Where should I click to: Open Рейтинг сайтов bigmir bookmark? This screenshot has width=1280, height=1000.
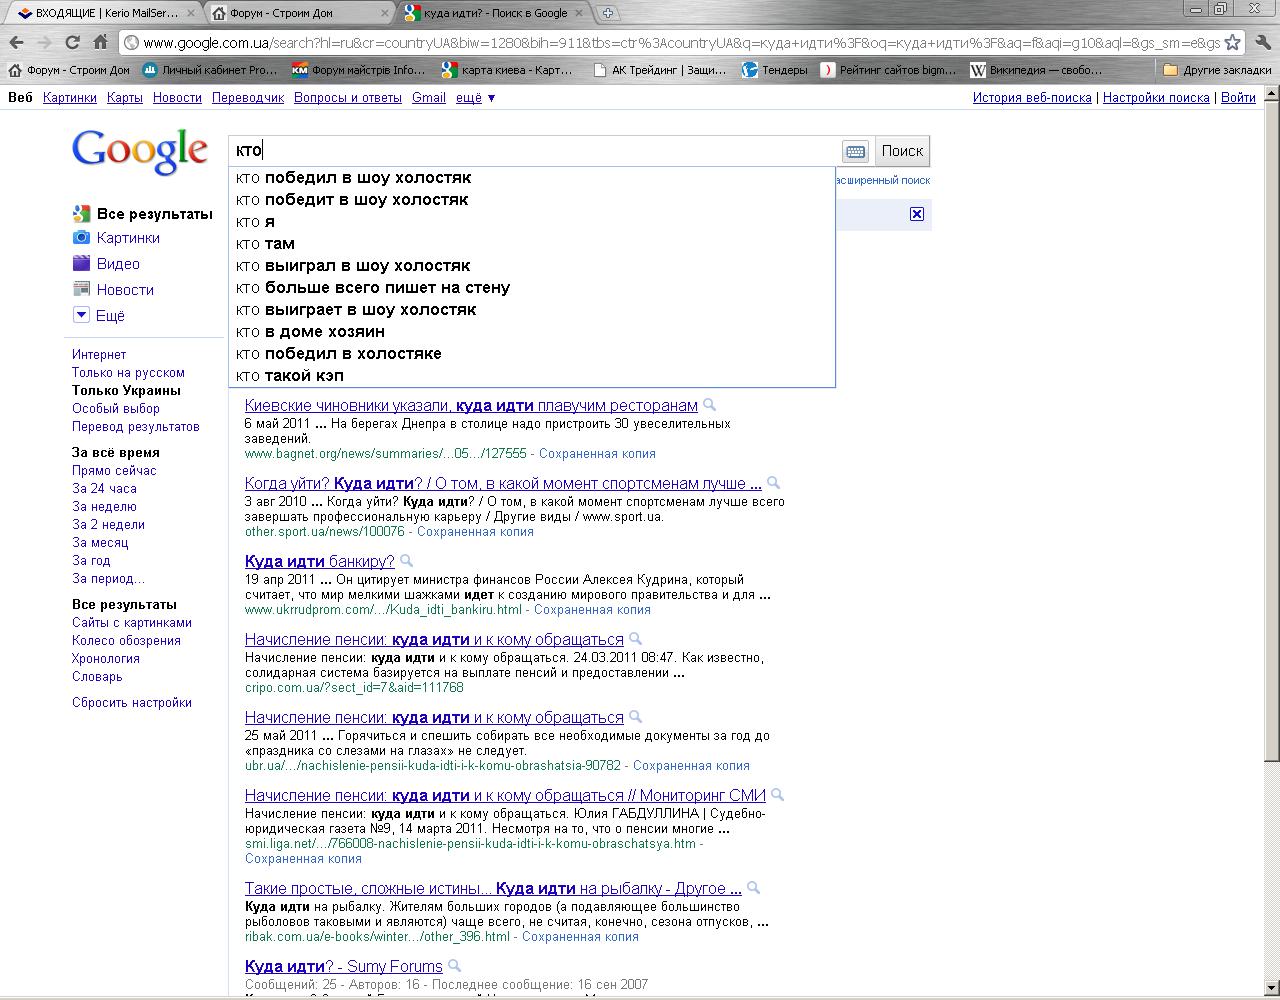point(888,70)
